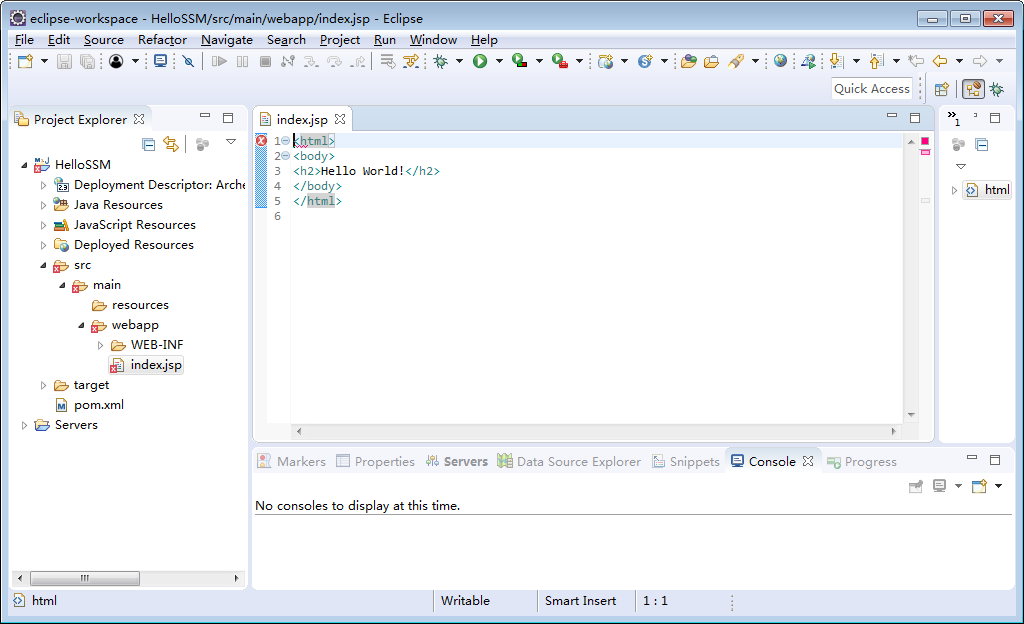The width and height of the screenshot is (1024, 624).
Task: Click the Skip All Breakpoints icon
Action: point(188,61)
